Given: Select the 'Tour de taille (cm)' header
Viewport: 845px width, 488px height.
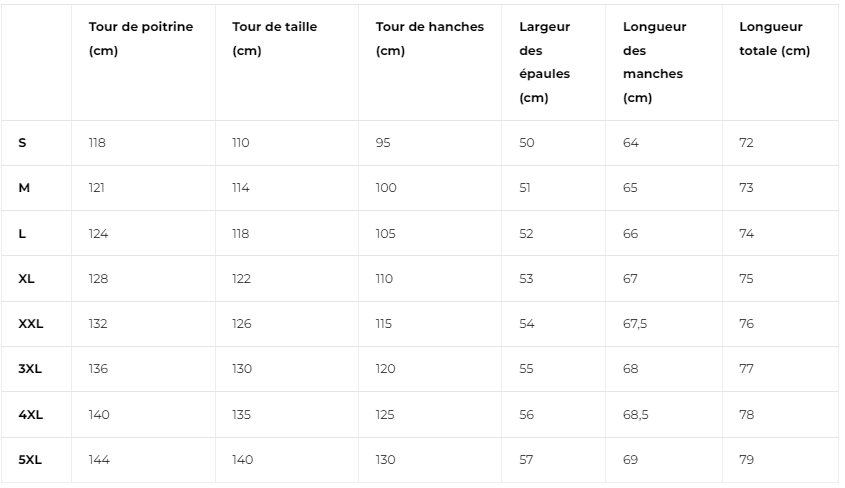Looking at the screenshot, I should click(274, 38).
